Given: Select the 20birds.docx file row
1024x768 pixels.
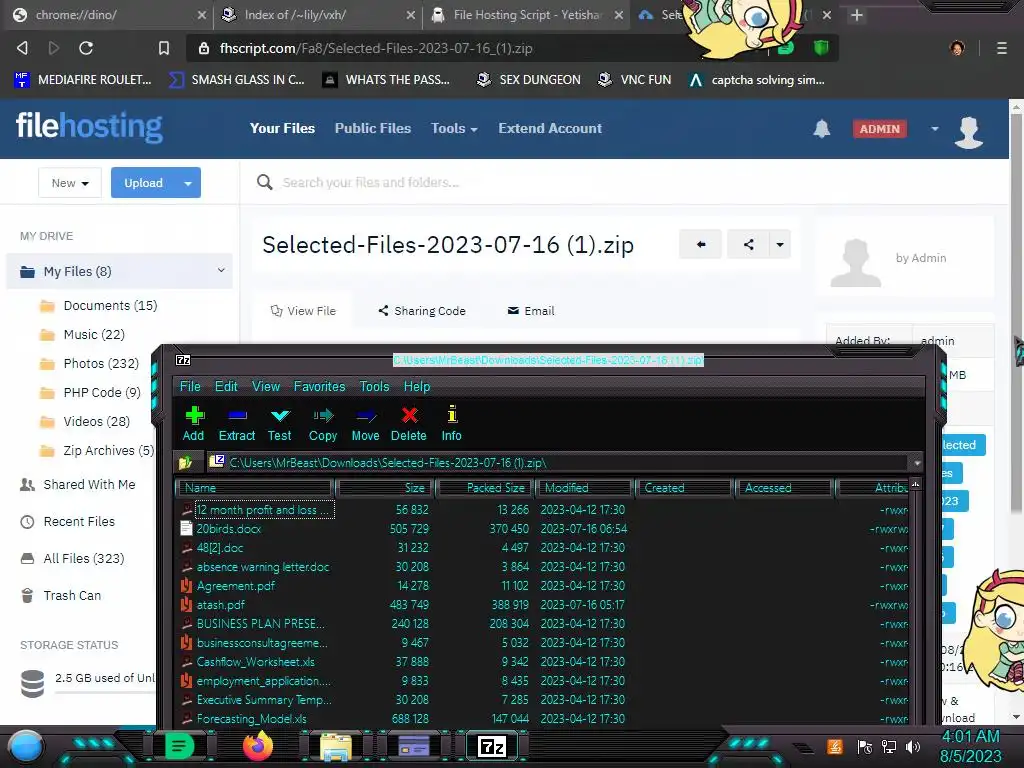Looking at the screenshot, I should (x=543, y=529).
